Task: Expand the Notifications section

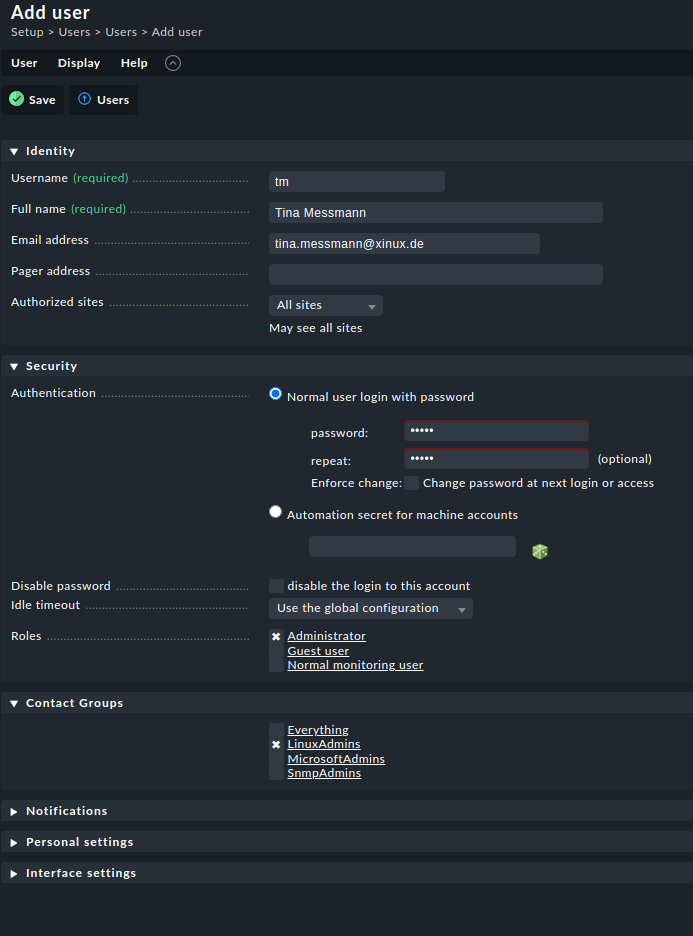Action: pyautogui.click(x=14, y=811)
